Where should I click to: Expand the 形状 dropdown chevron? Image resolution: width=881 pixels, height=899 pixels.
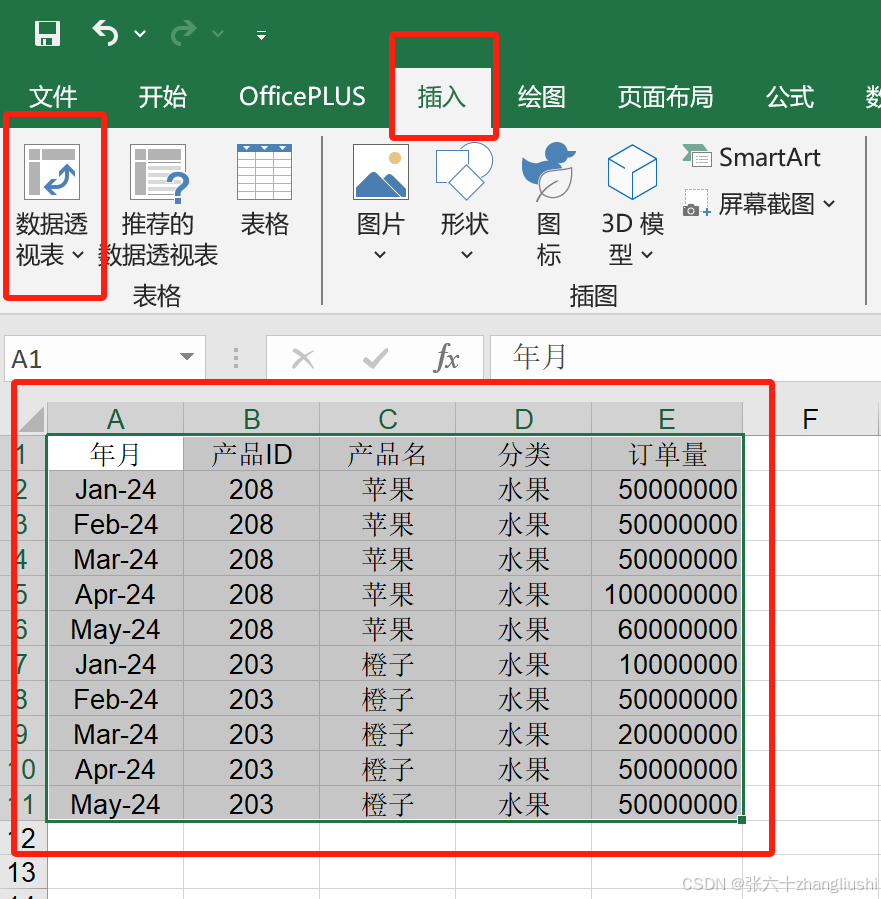[x=467, y=255]
